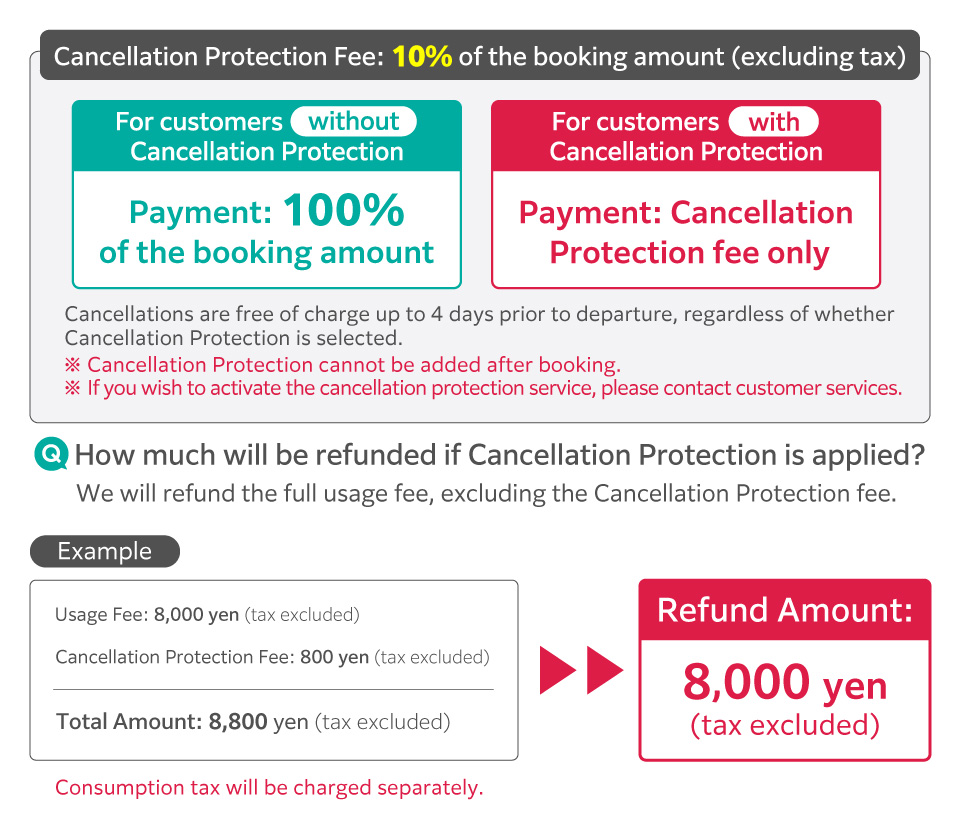Click the "Payment: Cancellation Protection fee only" box

(686, 231)
